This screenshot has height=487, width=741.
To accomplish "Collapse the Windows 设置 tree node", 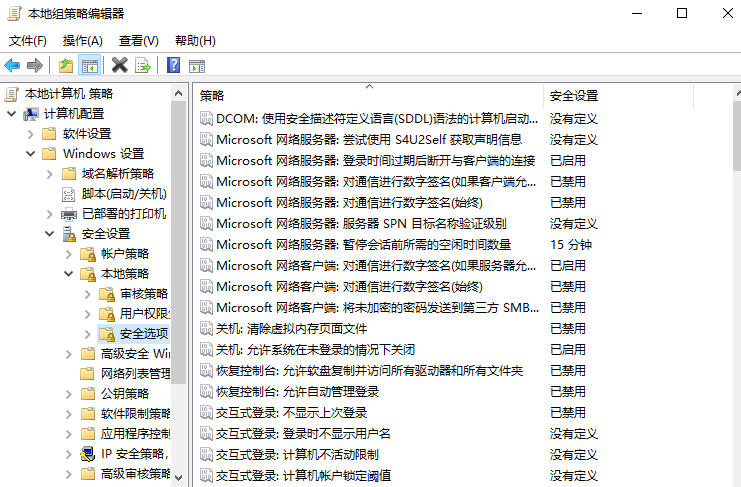I will pos(31,154).
